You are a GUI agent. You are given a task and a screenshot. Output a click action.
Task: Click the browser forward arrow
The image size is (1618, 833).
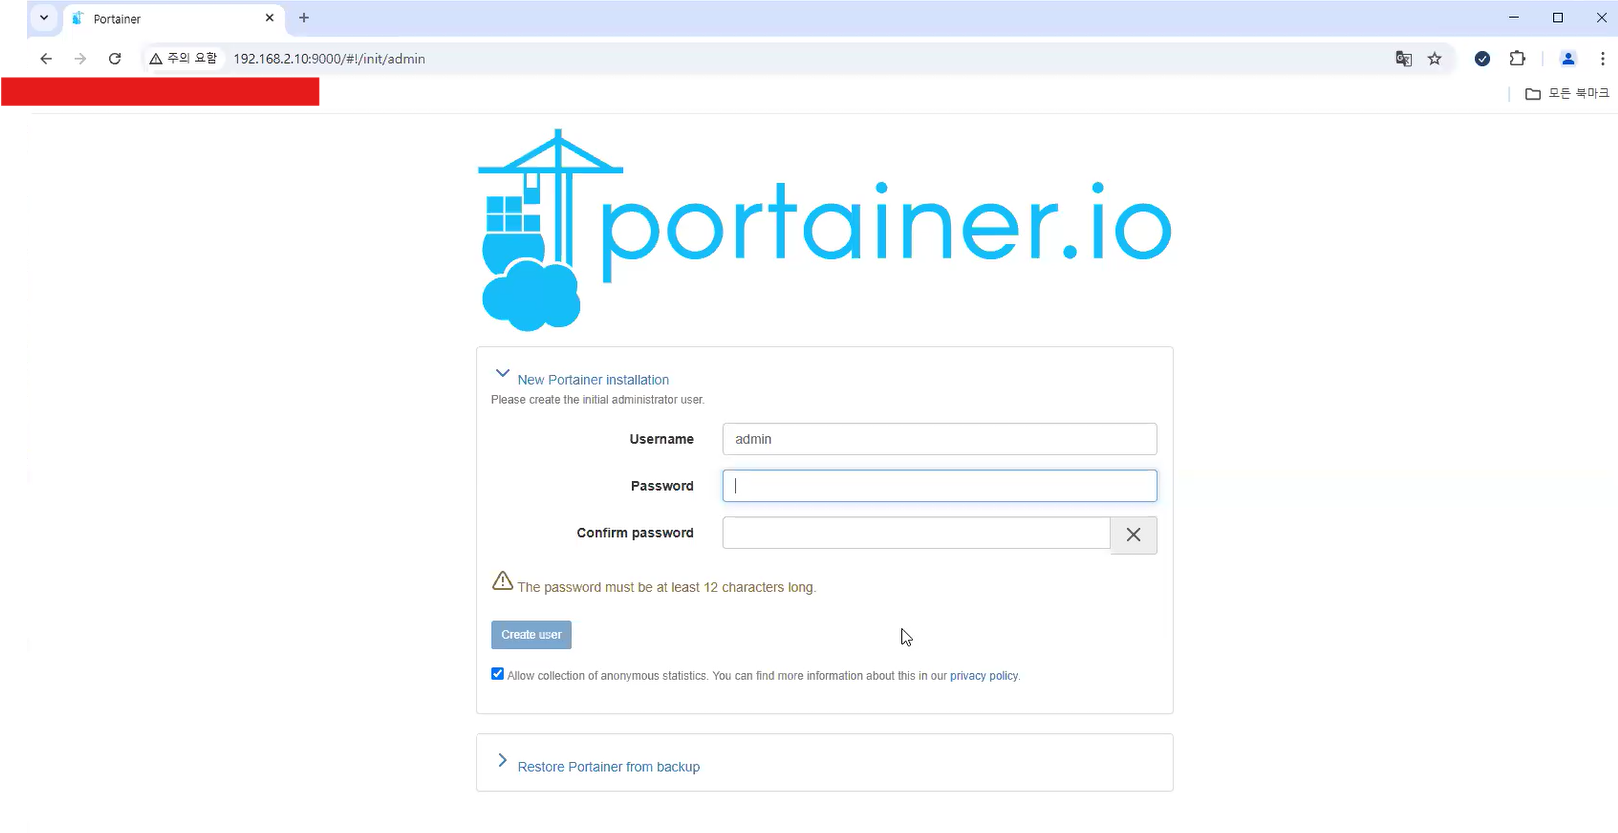[x=80, y=59]
